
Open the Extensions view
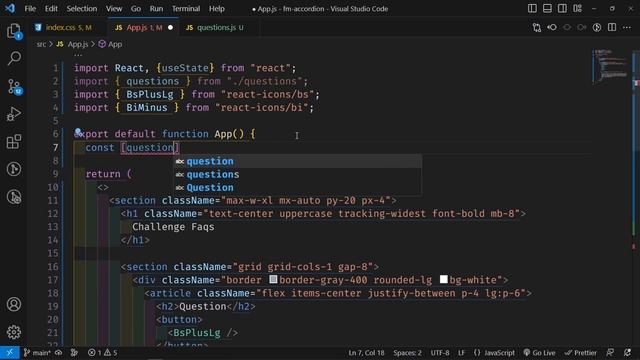(14, 142)
